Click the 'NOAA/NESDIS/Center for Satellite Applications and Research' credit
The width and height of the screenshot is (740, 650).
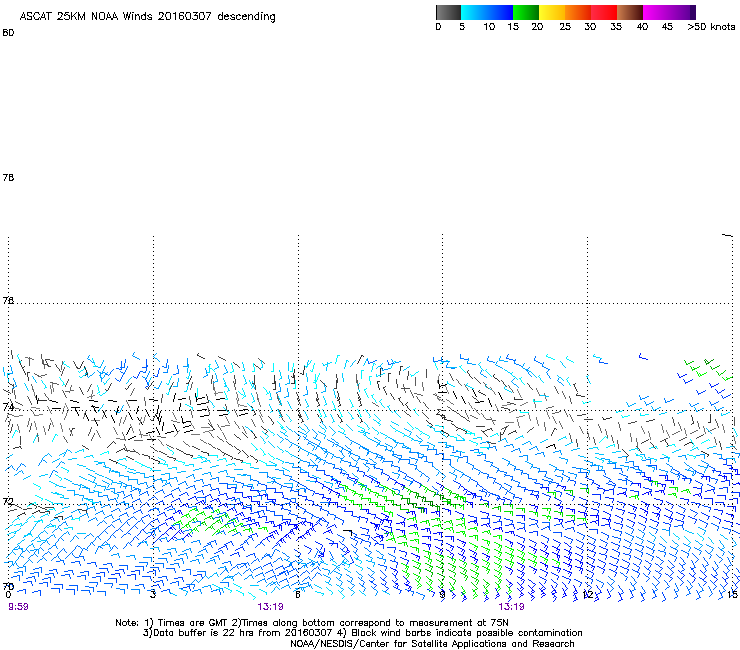click(432, 644)
